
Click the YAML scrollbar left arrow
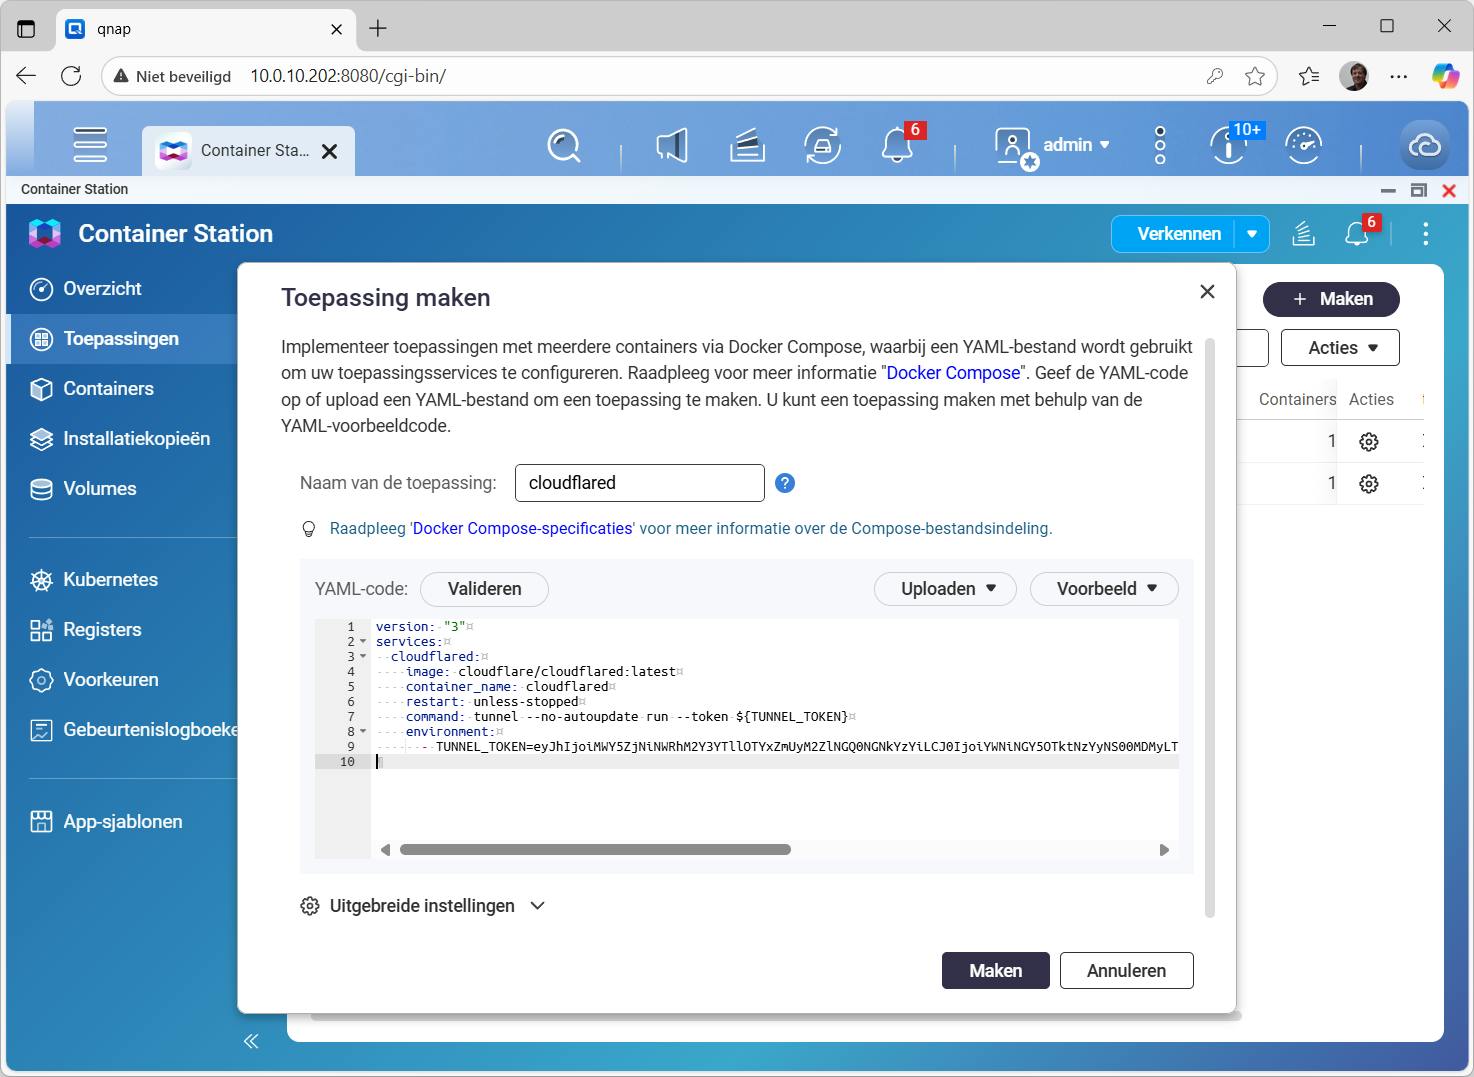tap(385, 850)
